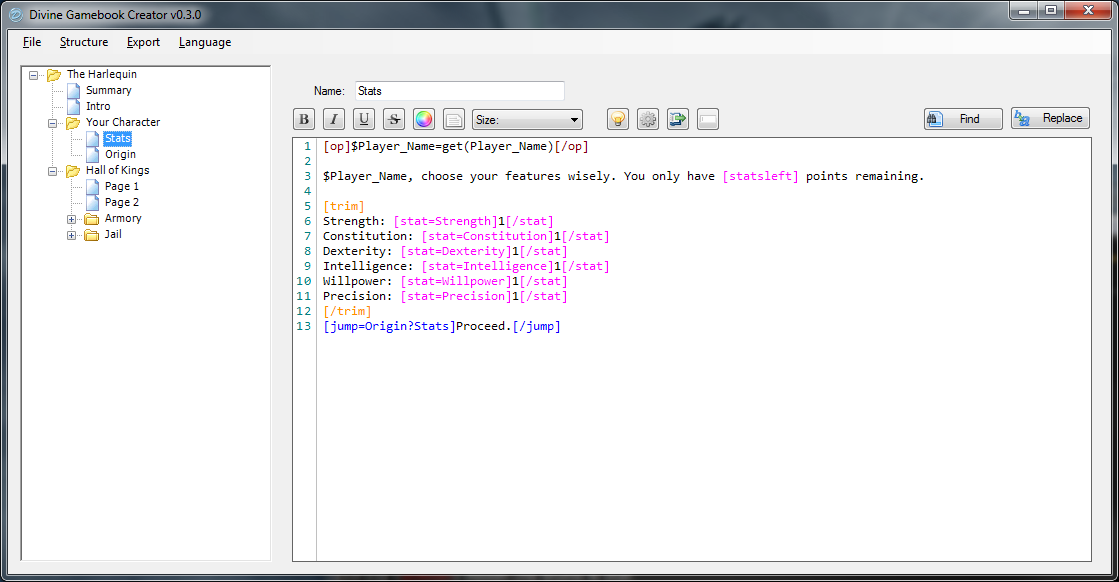The image size is (1119, 582).
Task: Click [stat=Constitution] tag on line 7
Action: 487,236
